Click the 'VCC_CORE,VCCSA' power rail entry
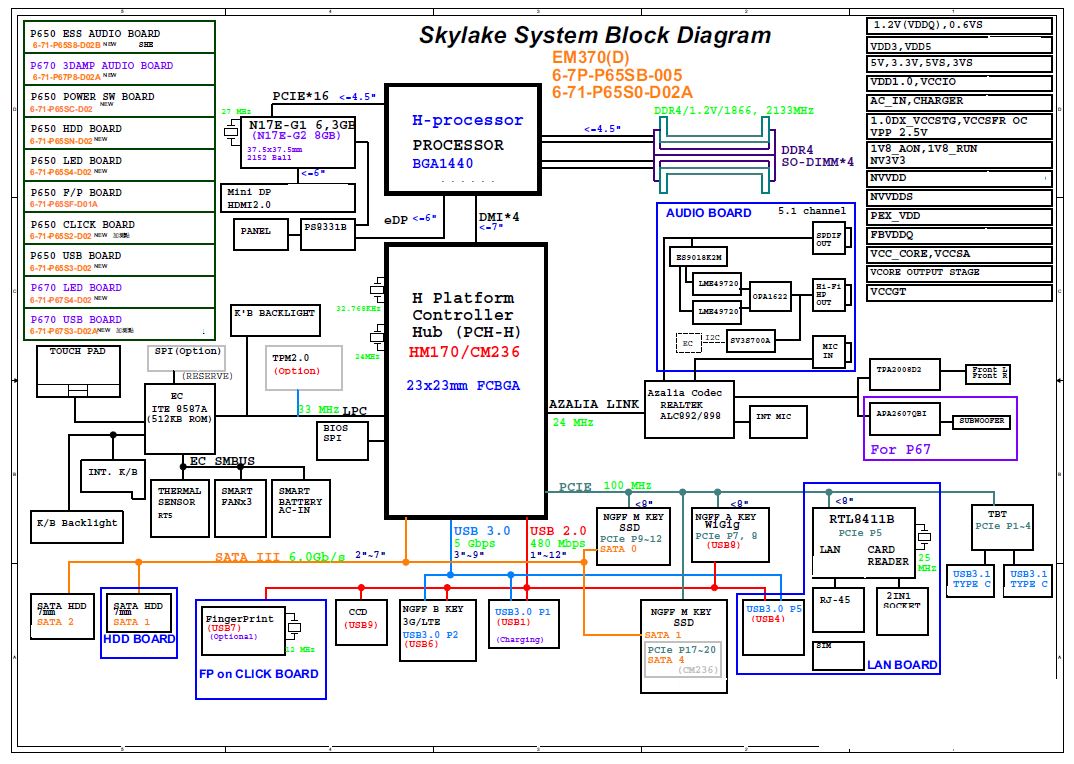1074x764 pixels. click(x=959, y=254)
